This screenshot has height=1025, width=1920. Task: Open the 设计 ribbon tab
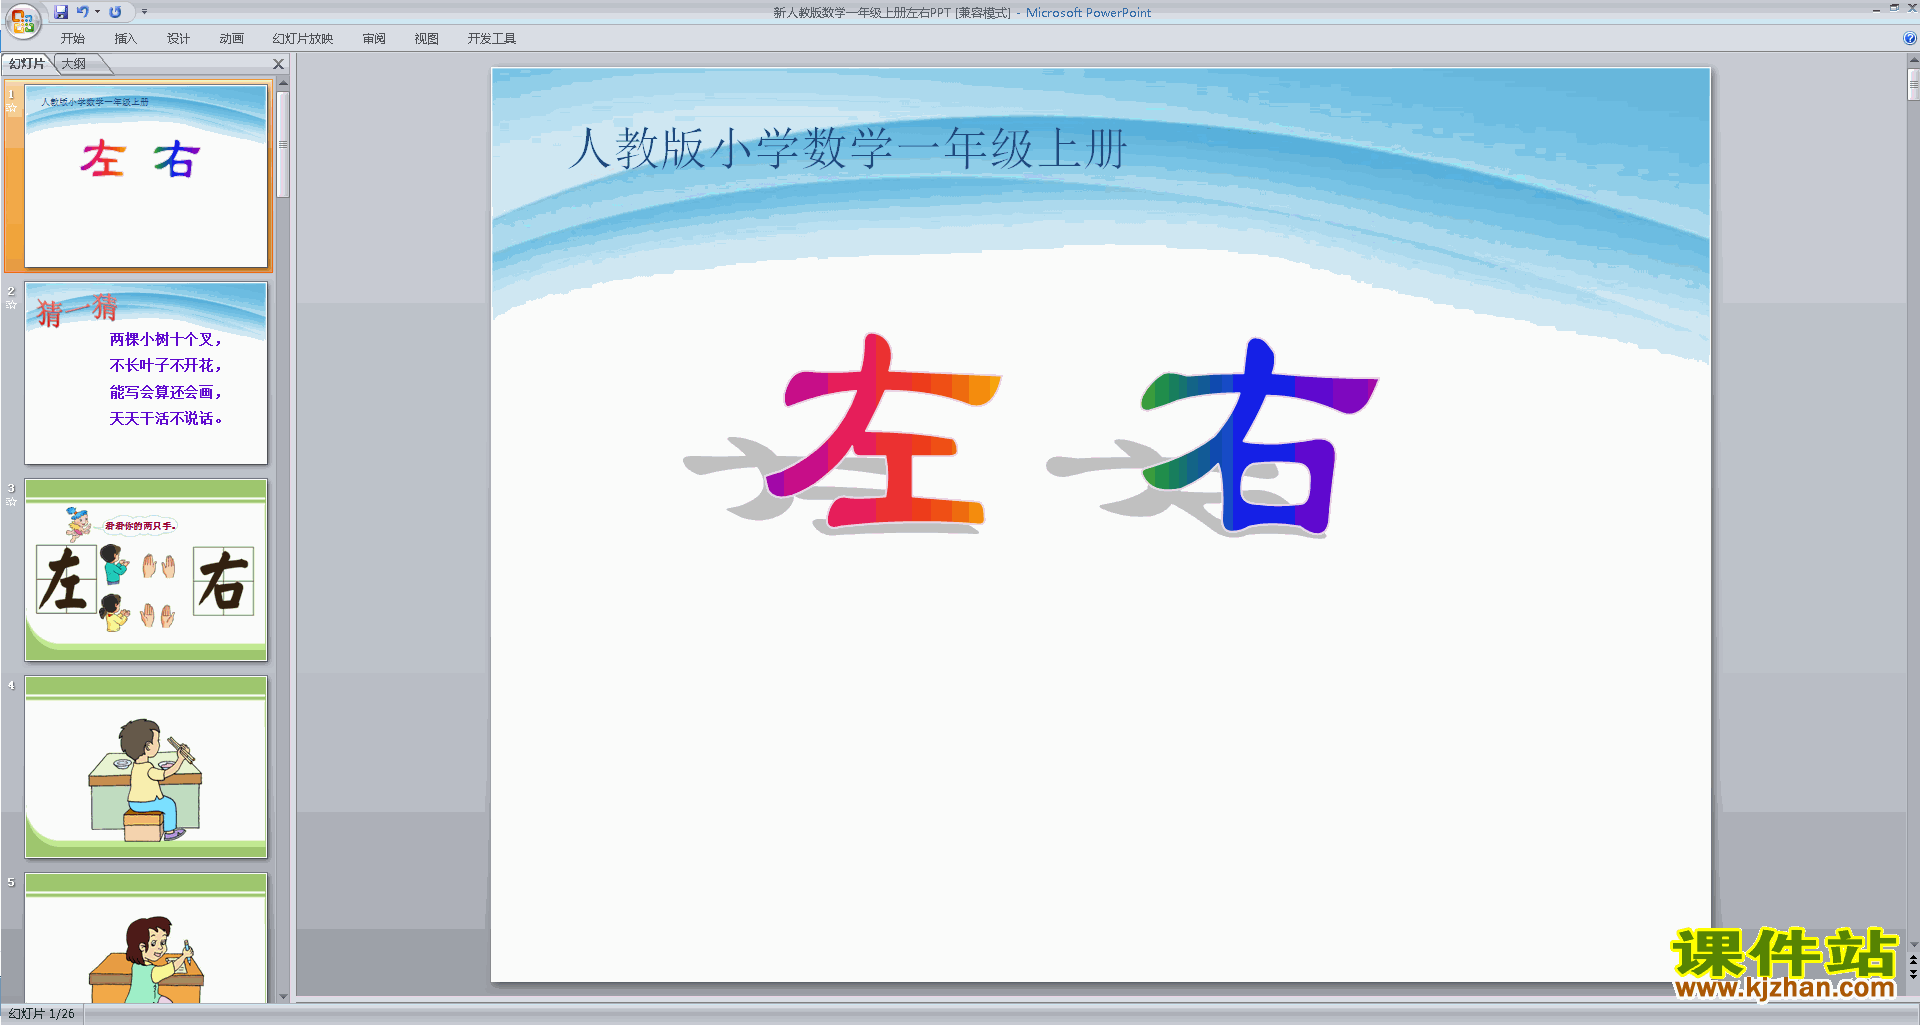coord(178,39)
